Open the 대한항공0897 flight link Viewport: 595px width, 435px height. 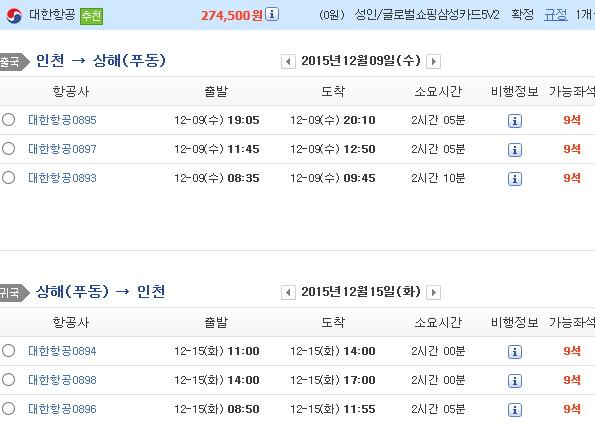pyautogui.click(x=62, y=149)
